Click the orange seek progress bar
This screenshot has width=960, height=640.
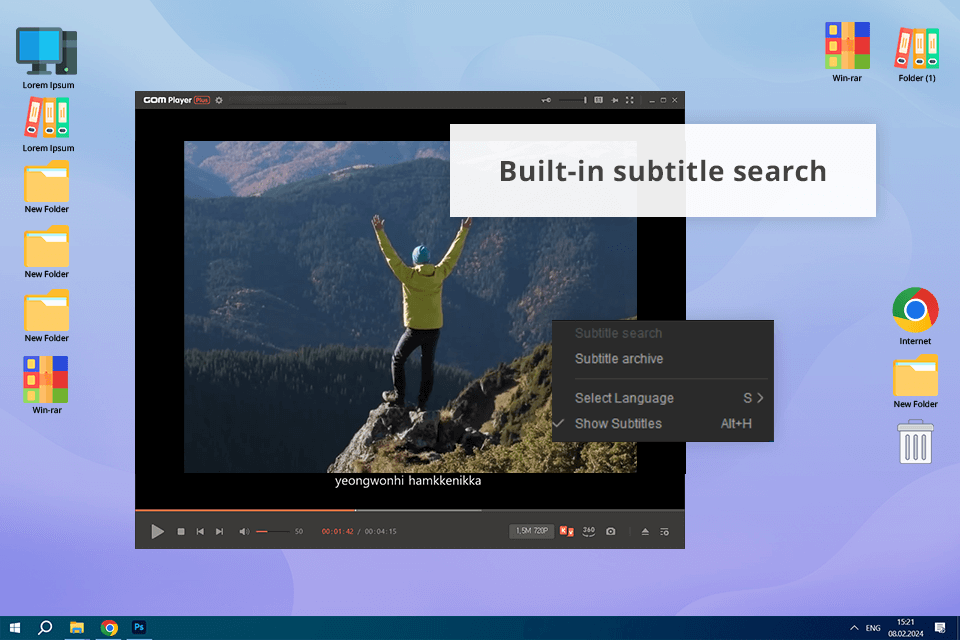click(245, 510)
